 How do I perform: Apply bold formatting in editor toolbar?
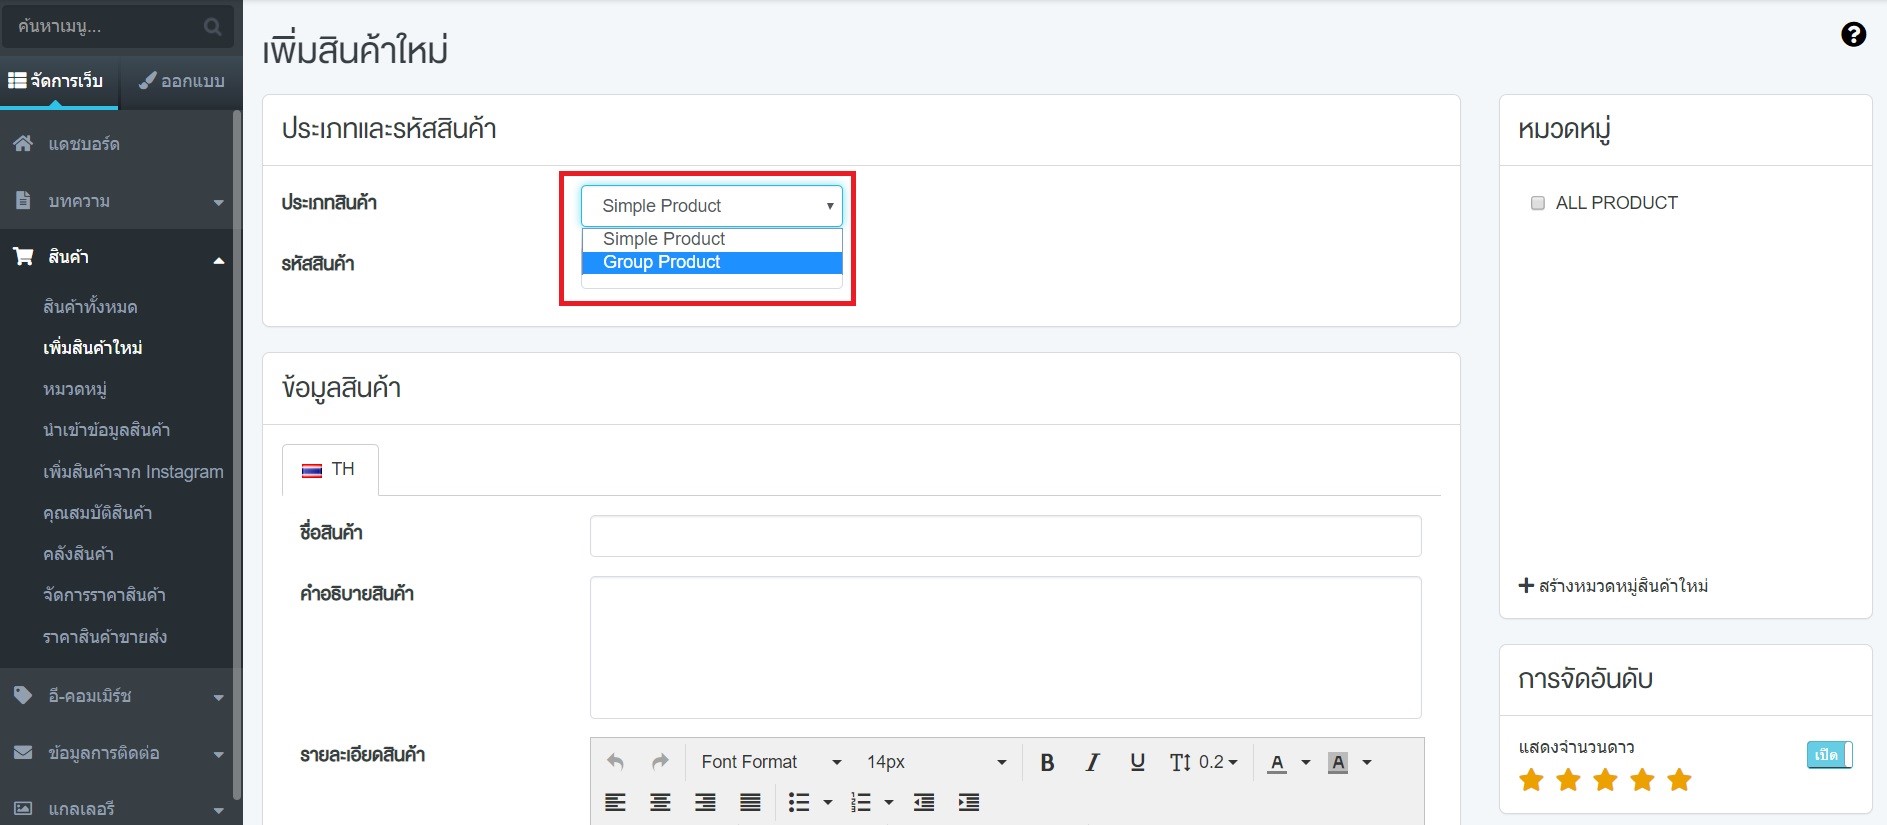tap(1047, 763)
